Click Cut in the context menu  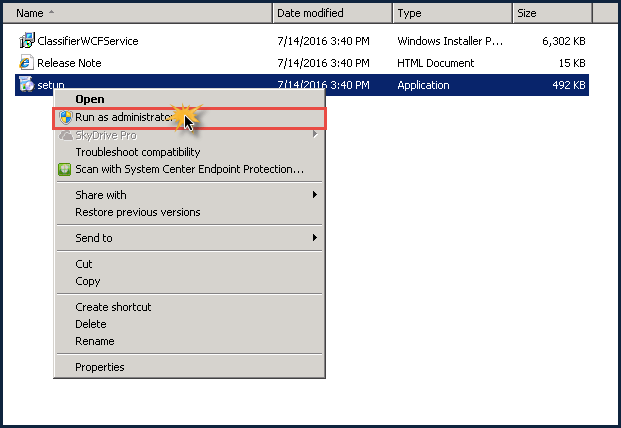(x=84, y=264)
